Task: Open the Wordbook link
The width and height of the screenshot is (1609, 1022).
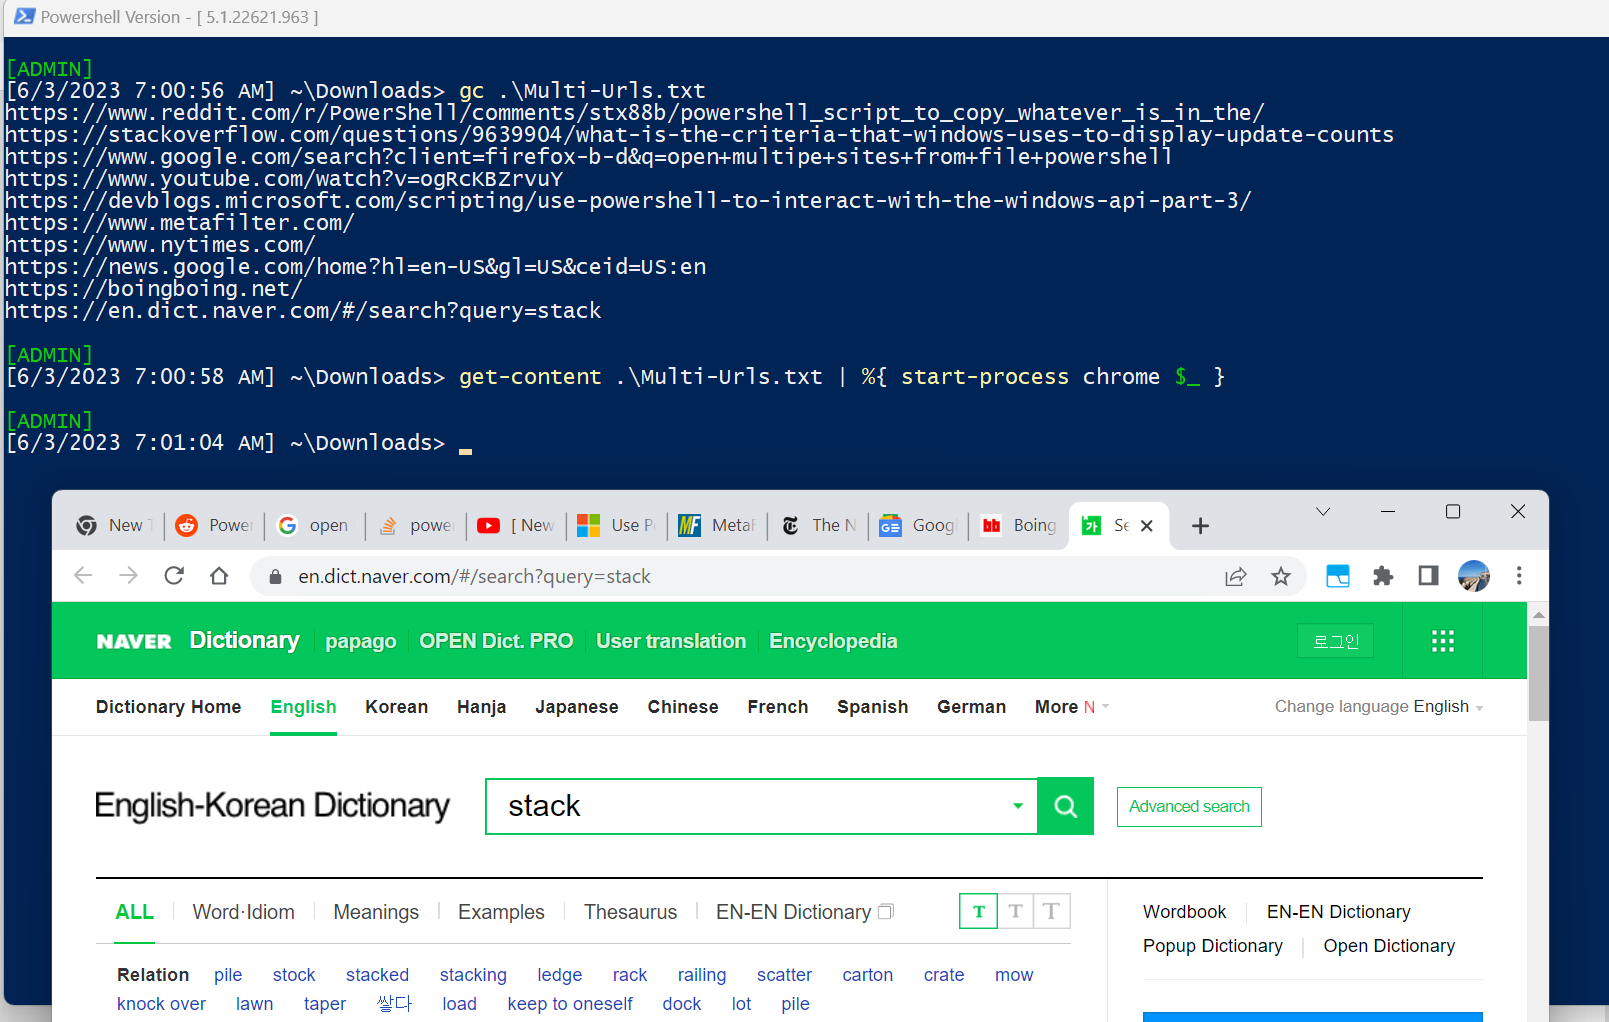Action: (1184, 912)
